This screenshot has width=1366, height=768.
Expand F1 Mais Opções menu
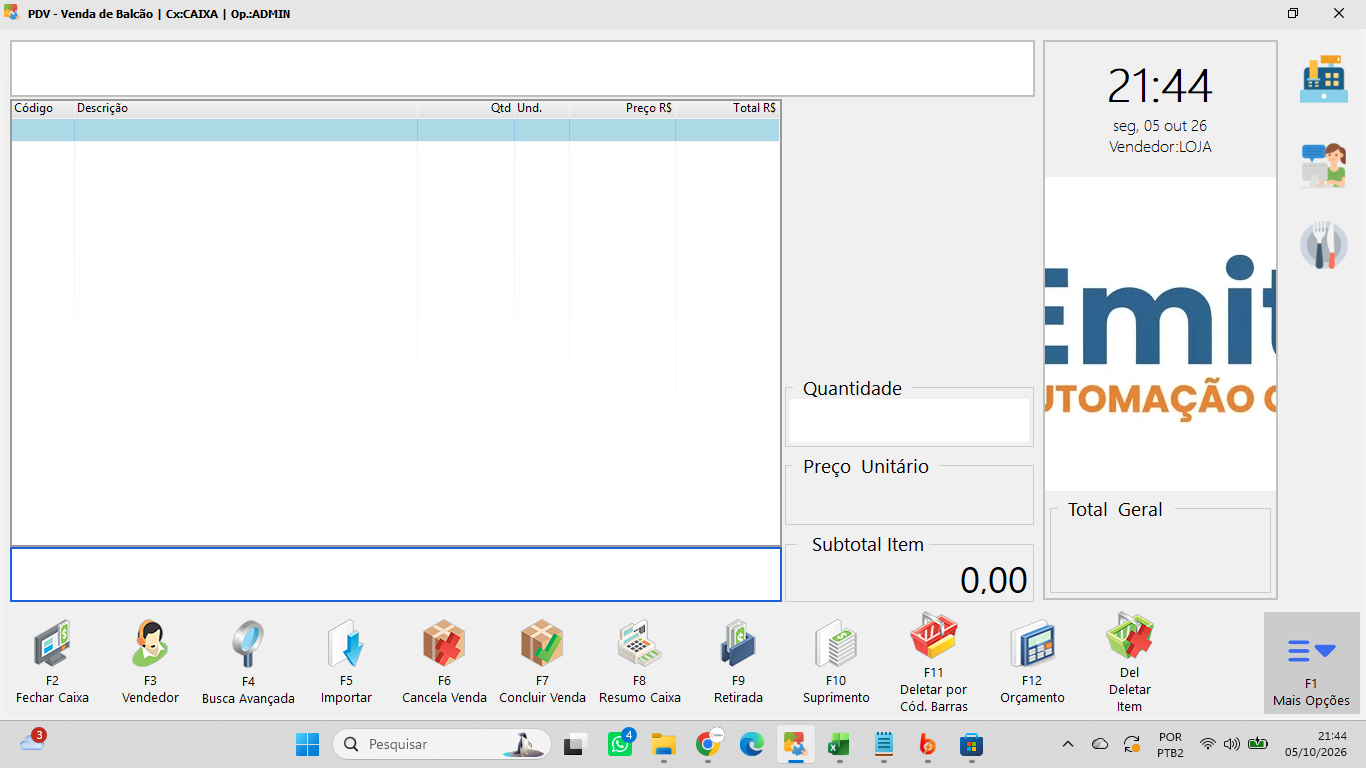[1311, 663]
